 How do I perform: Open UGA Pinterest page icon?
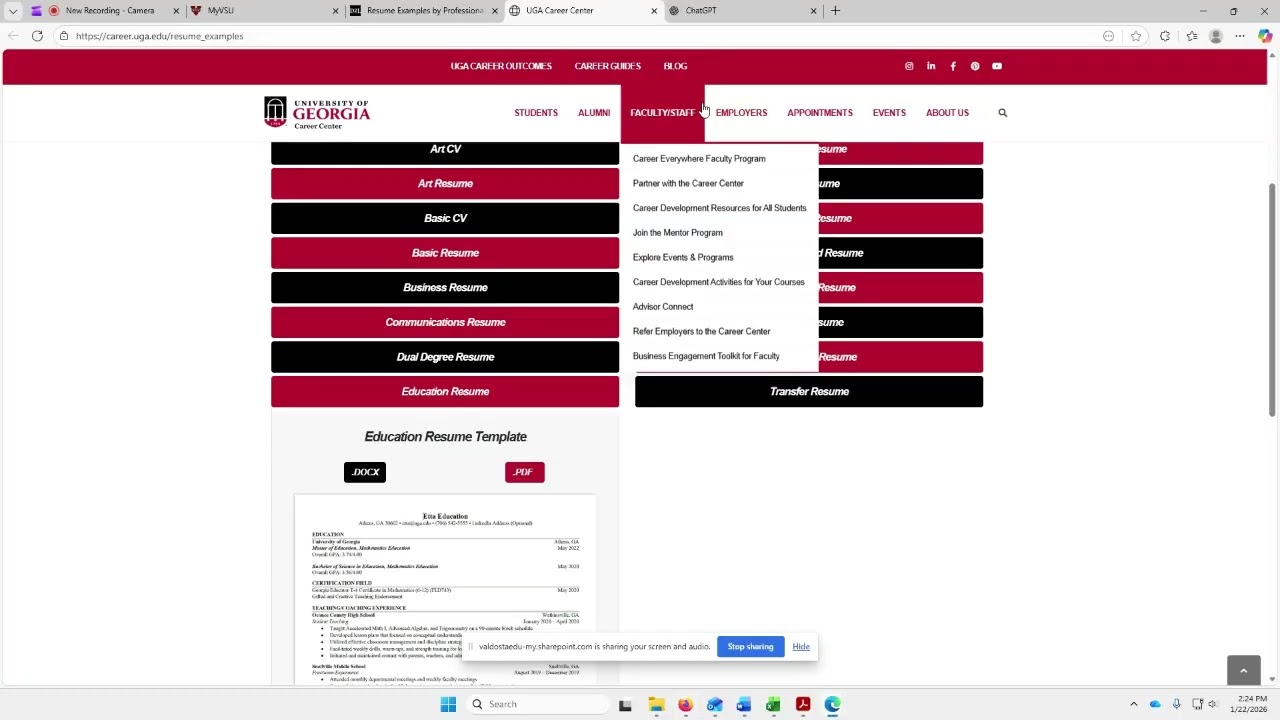pos(975,66)
